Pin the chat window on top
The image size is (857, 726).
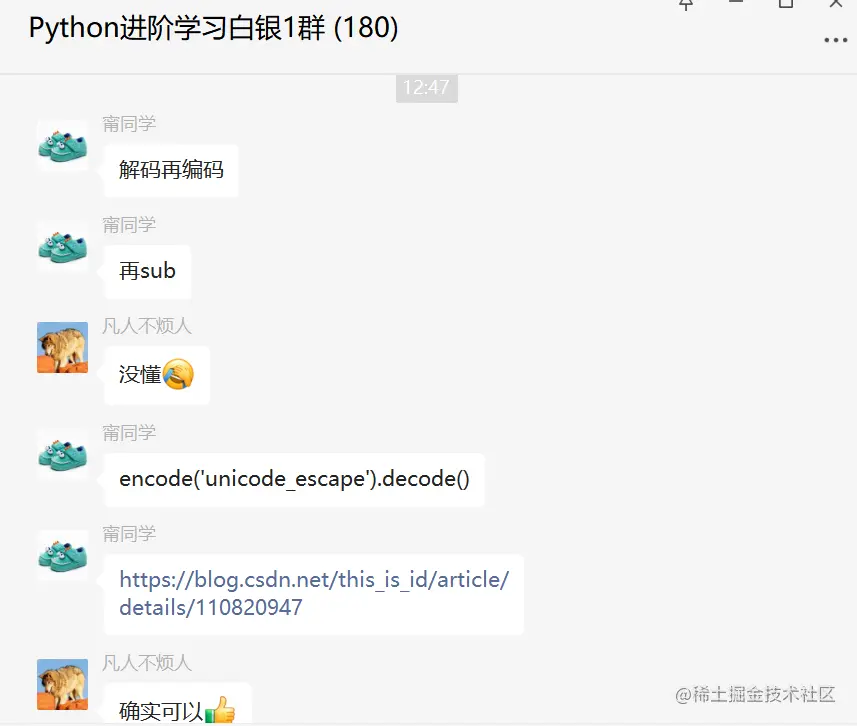tap(686, 4)
